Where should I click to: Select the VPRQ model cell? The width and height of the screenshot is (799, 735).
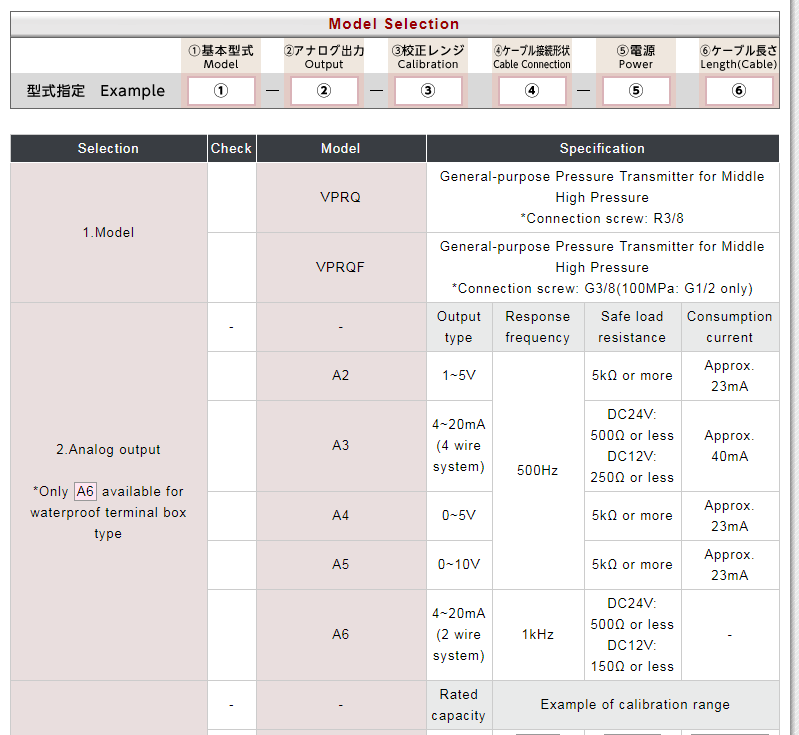341,198
